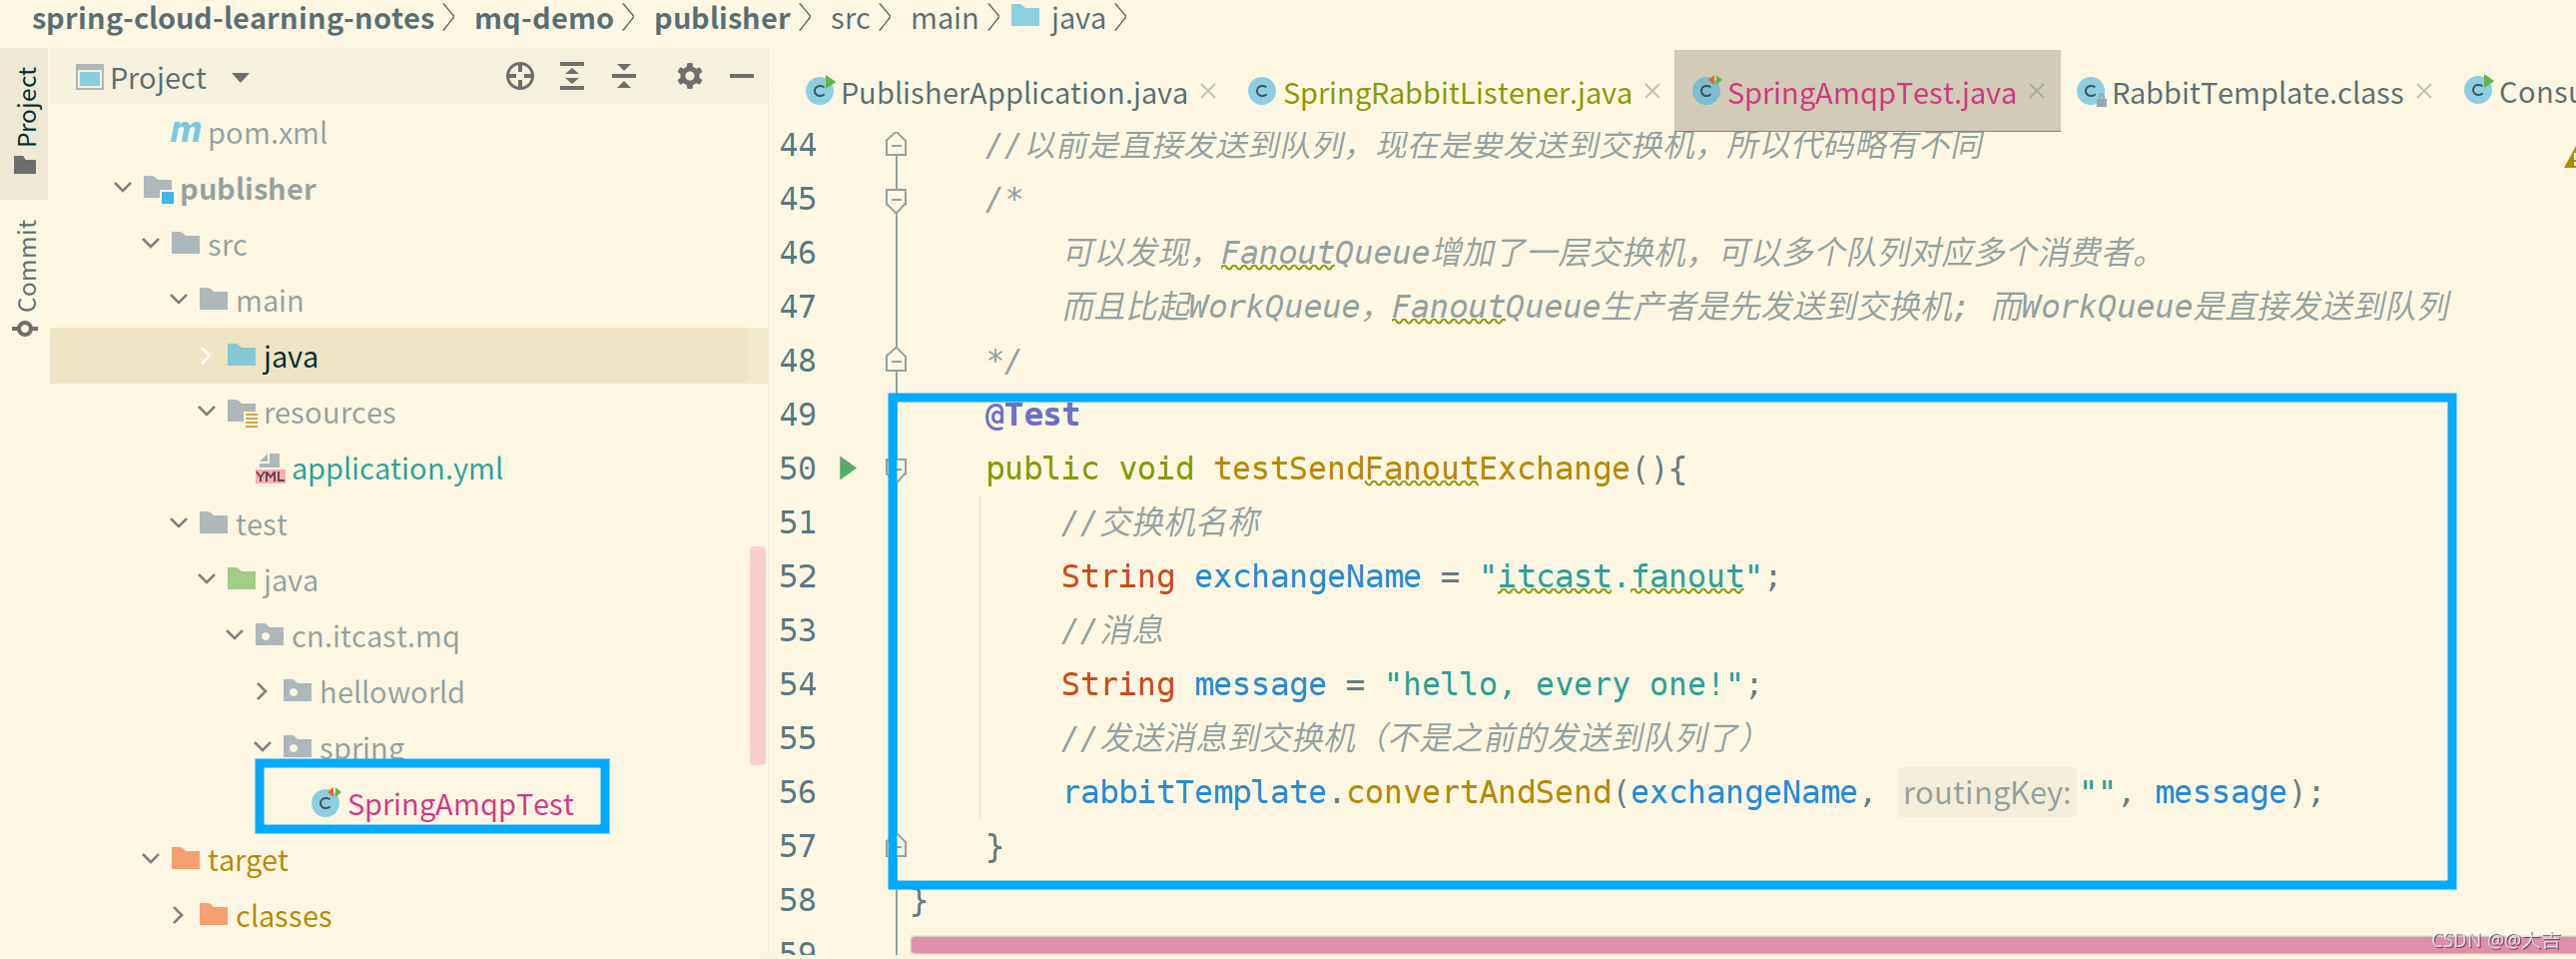Click the routingKey parameter hint
Image resolution: width=2576 pixels, height=959 pixels.
point(1986,793)
